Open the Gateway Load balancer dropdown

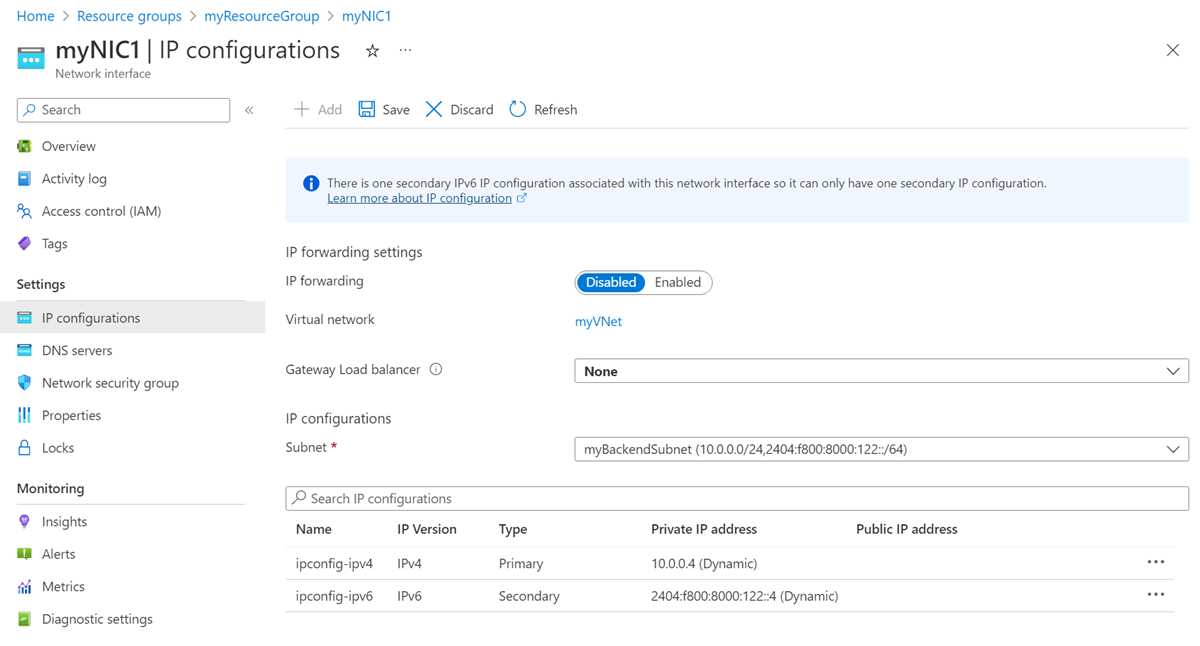[1174, 371]
